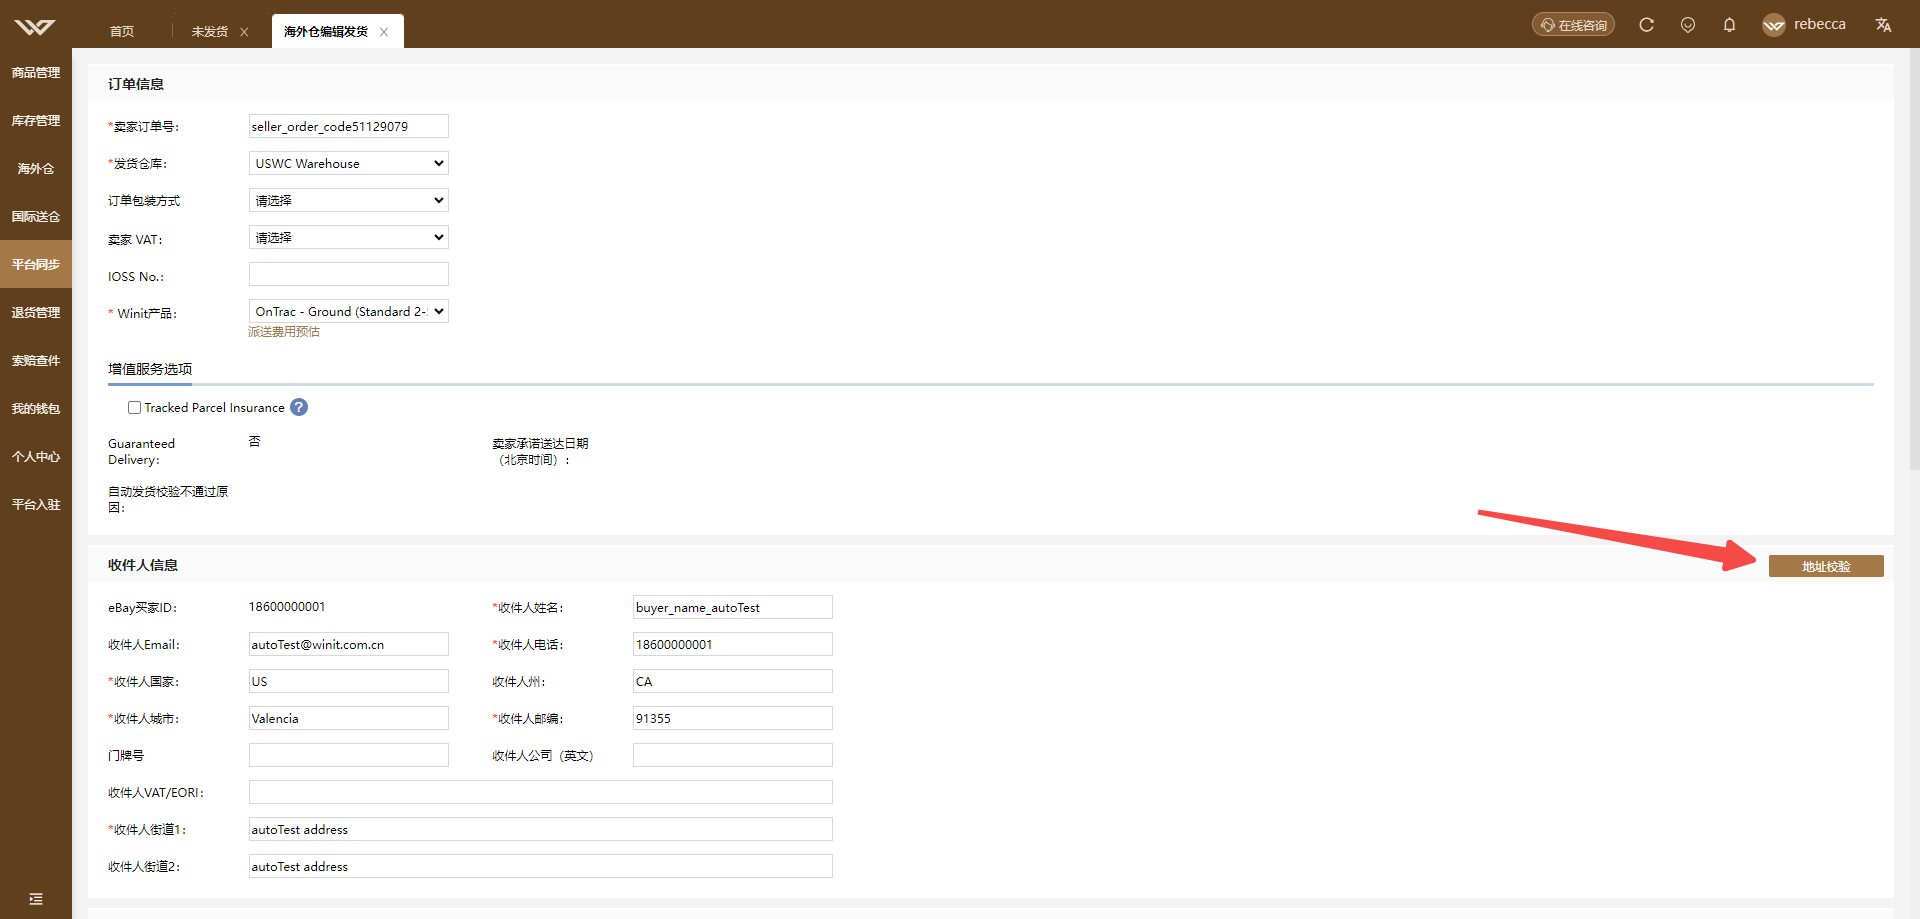Click the 增值服务选项 section heading

150,369
